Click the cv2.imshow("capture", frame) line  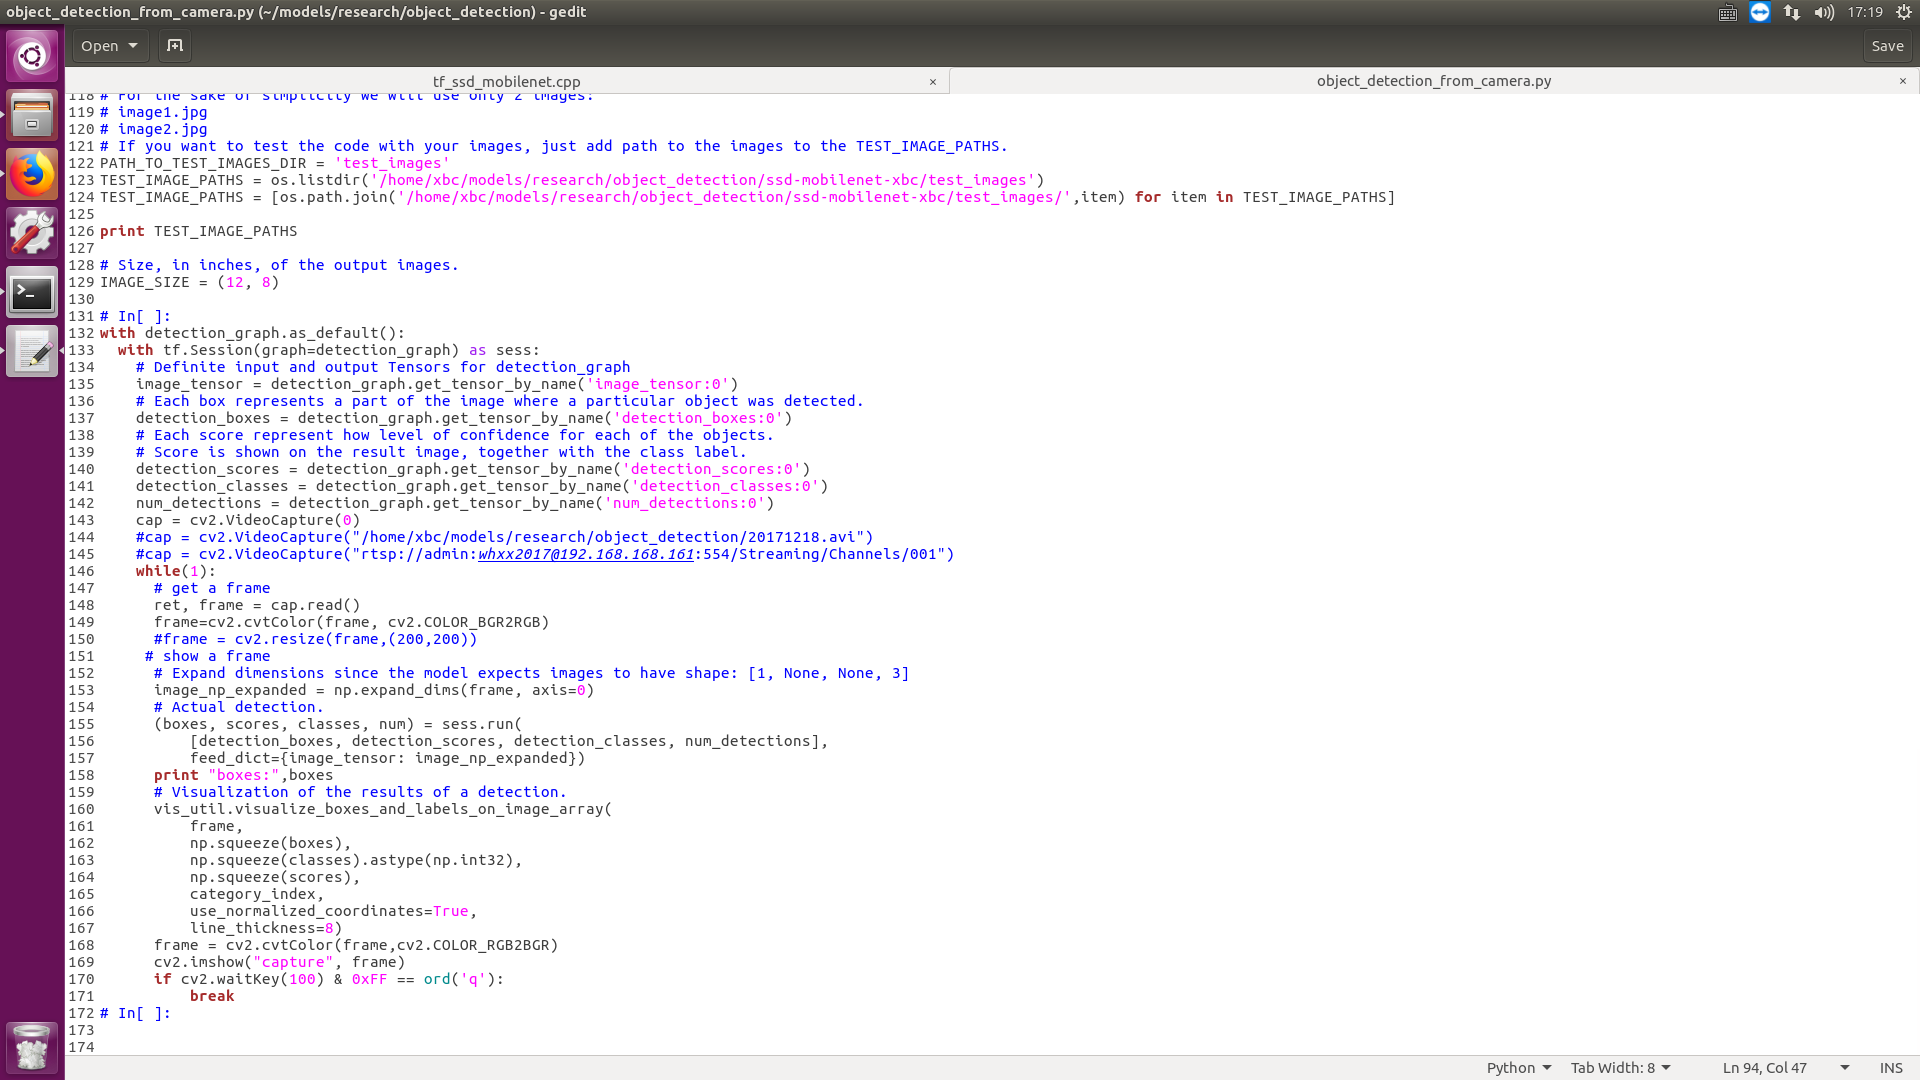[x=280, y=962]
